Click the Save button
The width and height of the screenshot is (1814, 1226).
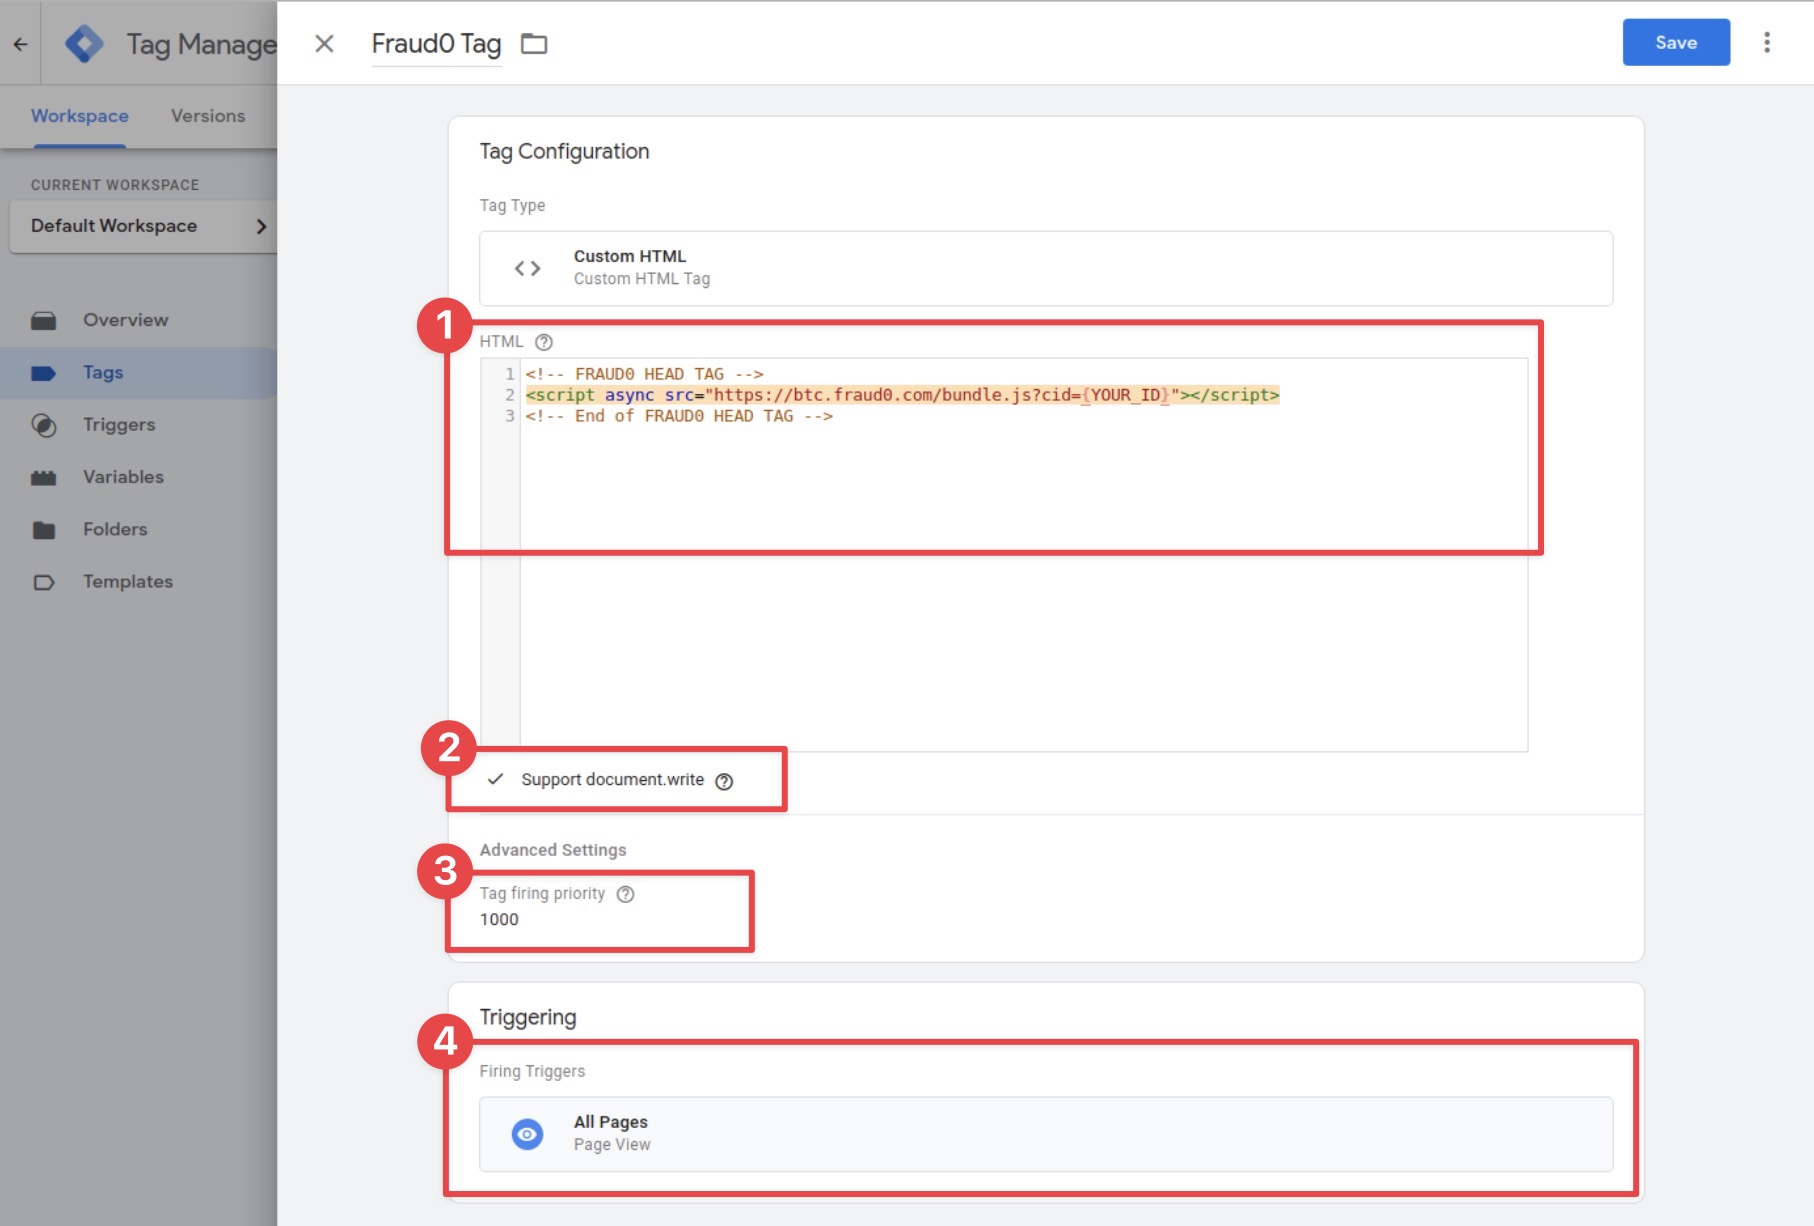[1675, 42]
